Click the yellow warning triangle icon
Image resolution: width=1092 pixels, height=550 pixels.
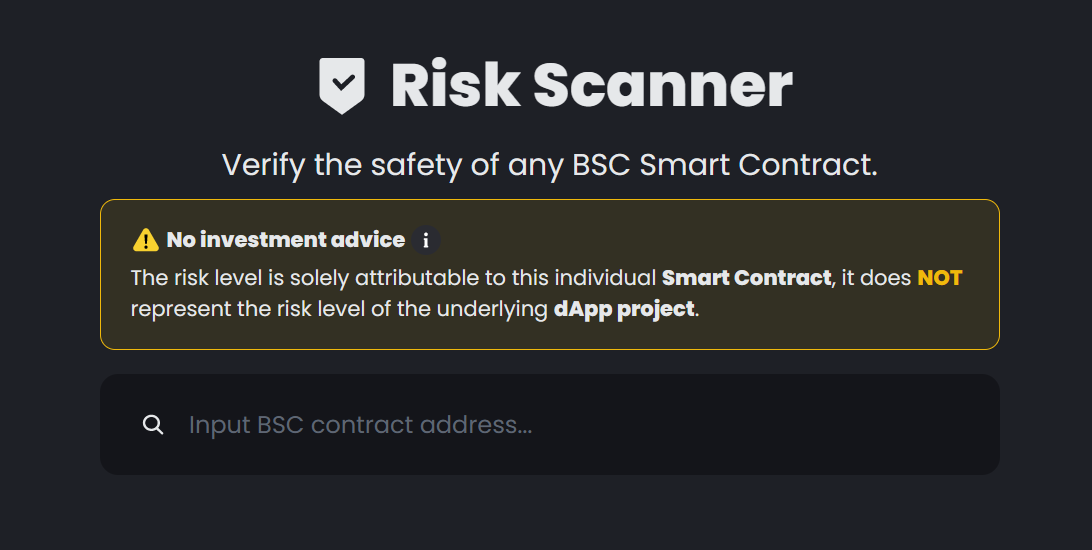point(146,240)
